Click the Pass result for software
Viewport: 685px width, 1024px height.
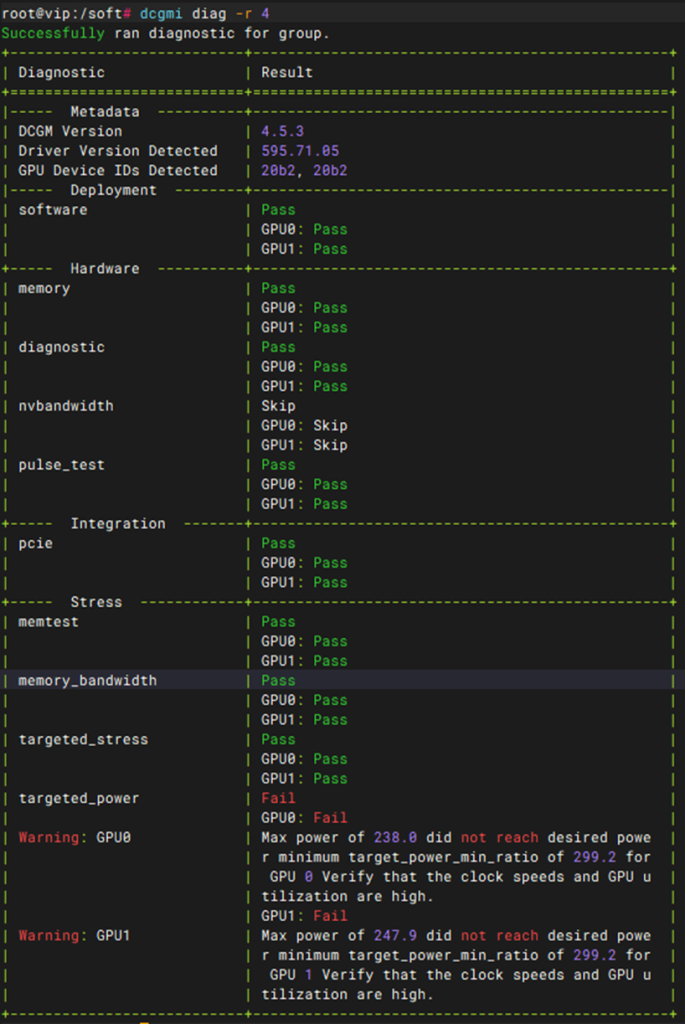pyautogui.click(x=278, y=210)
